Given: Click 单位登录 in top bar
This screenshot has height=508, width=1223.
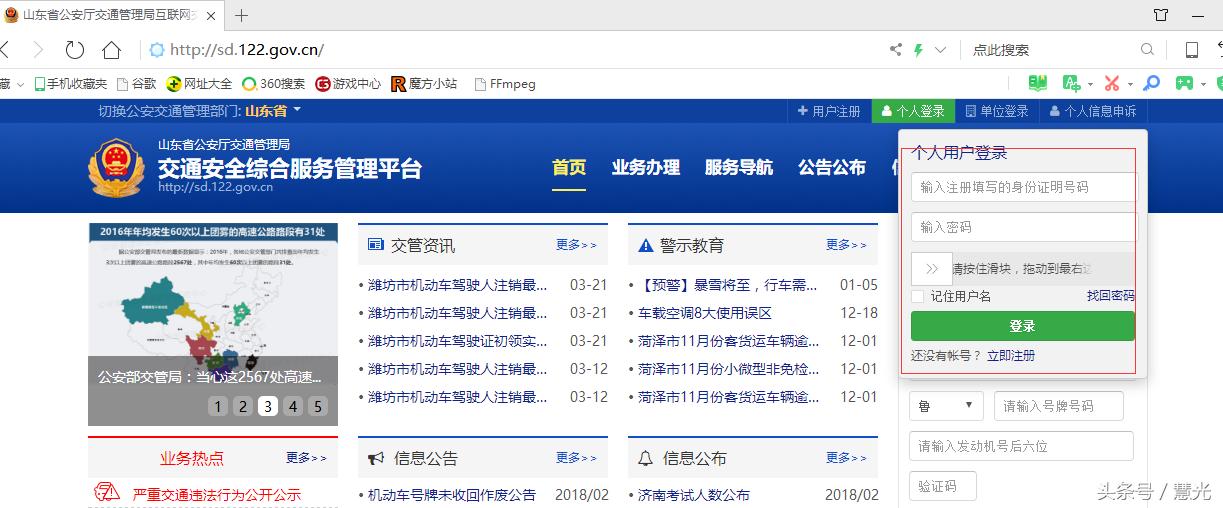Looking at the screenshot, I should tap(996, 111).
